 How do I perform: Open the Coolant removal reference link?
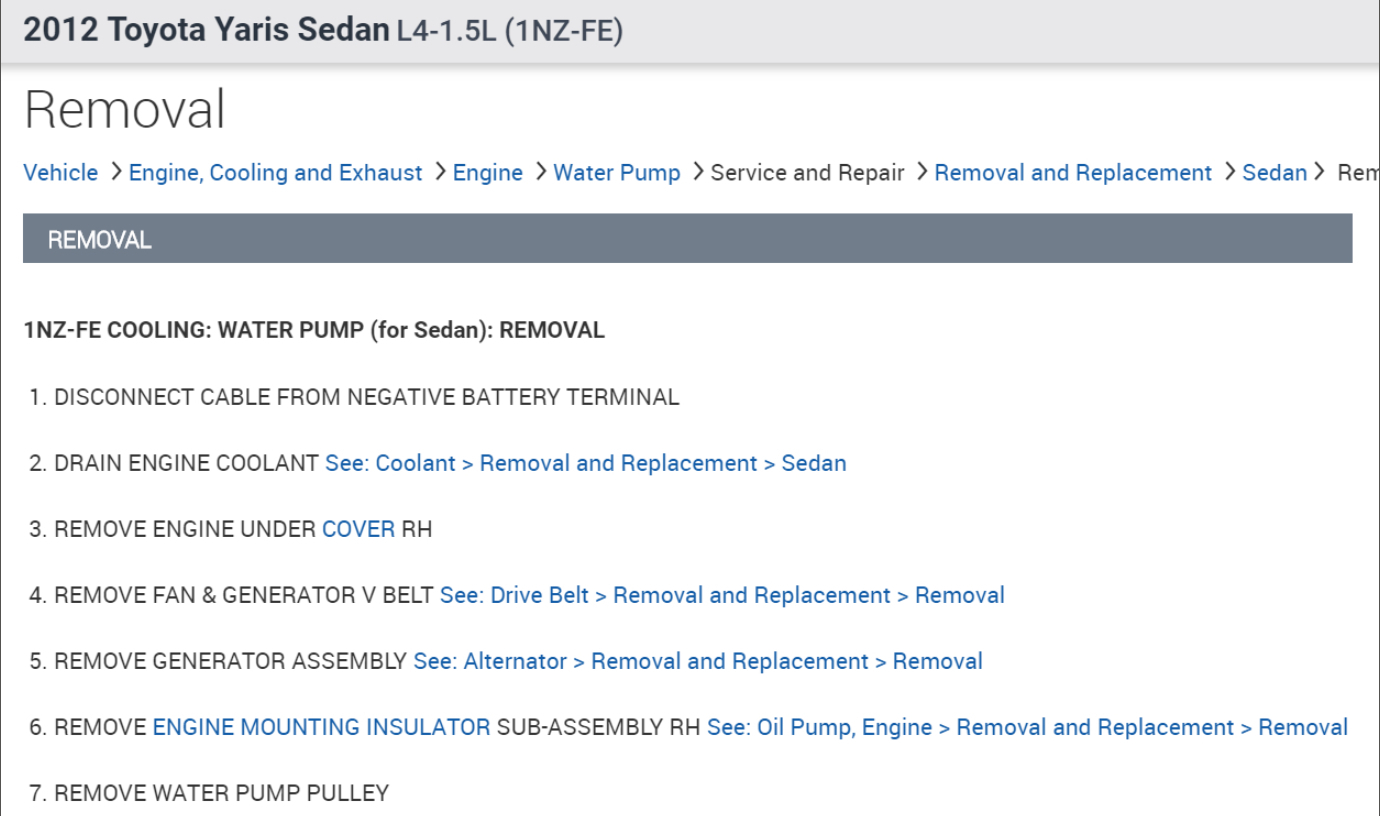[x=585, y=463]
